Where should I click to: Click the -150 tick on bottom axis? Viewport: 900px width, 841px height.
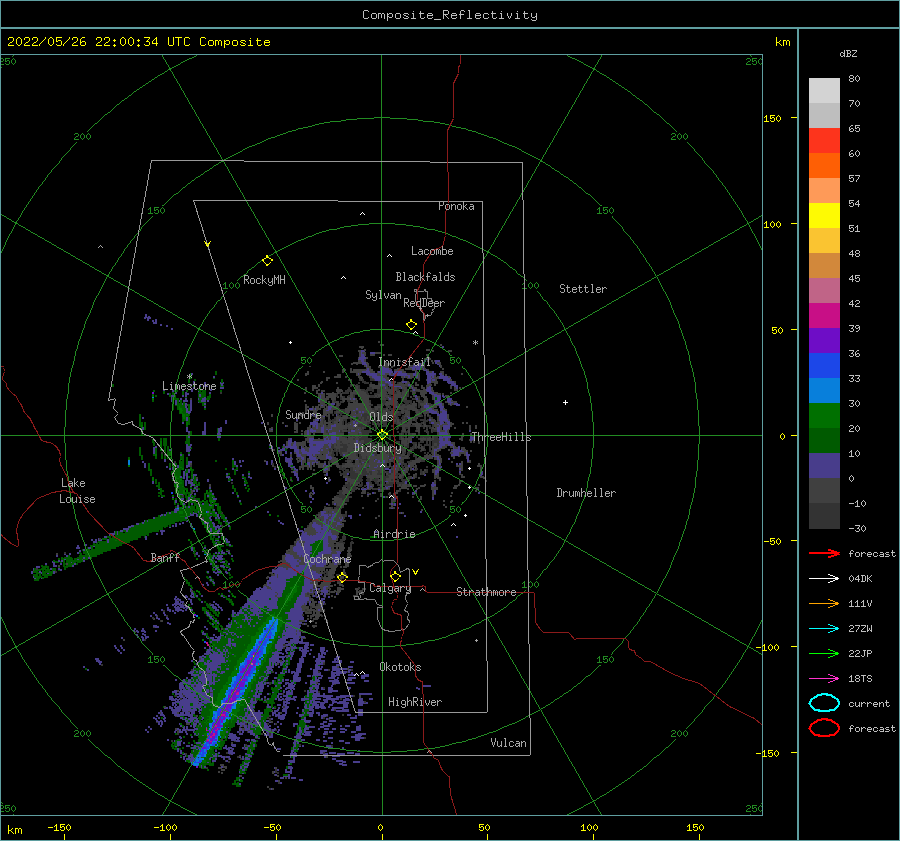tap(59, 827)
